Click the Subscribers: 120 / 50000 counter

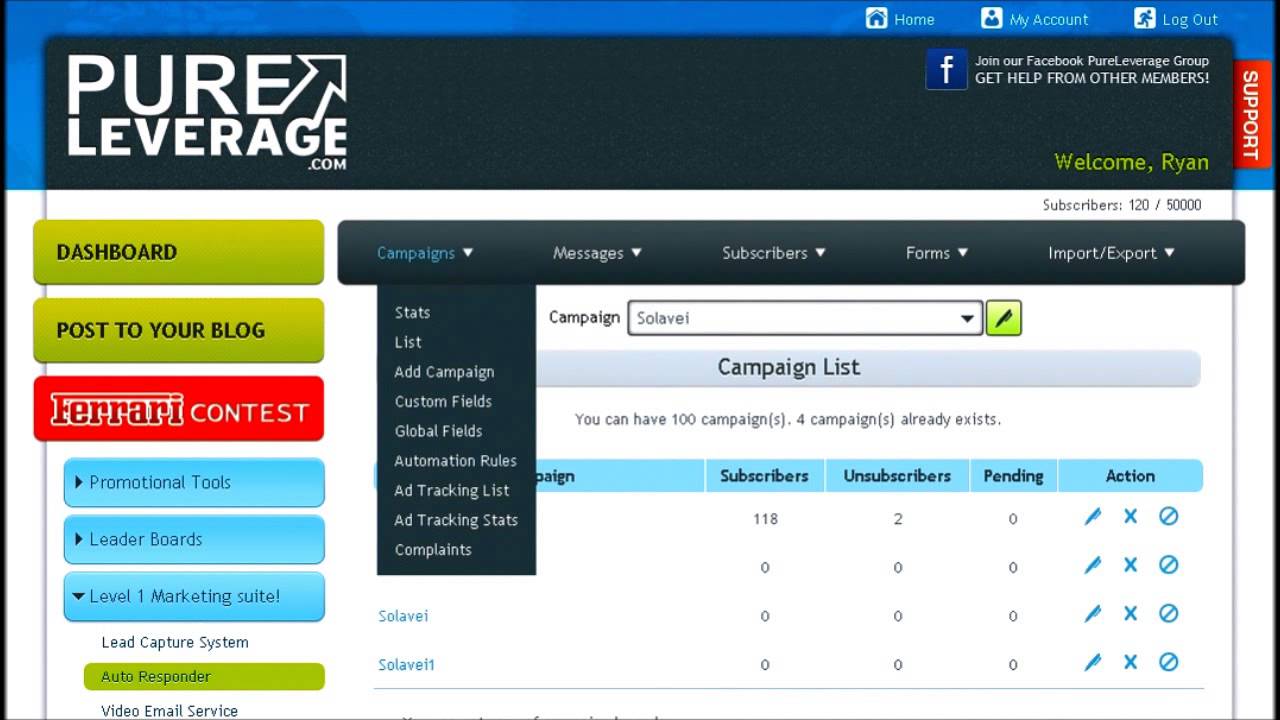click(x=1122, y=205)
